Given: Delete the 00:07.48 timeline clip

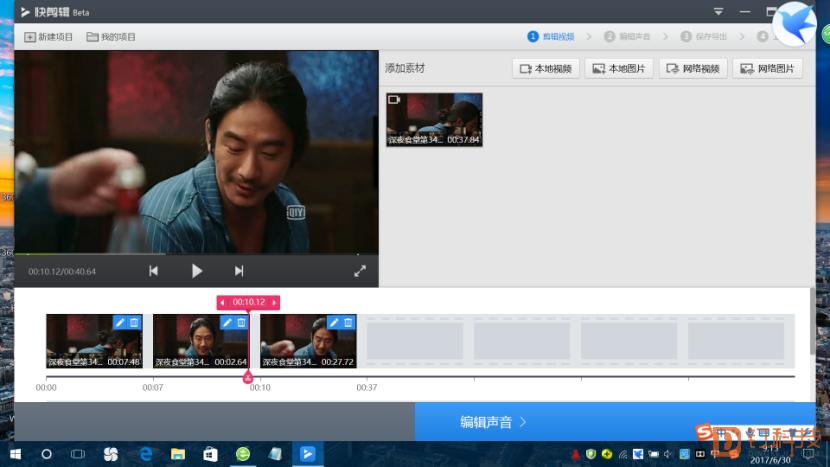Looking at the screenshot, I should tap(134, 322).
